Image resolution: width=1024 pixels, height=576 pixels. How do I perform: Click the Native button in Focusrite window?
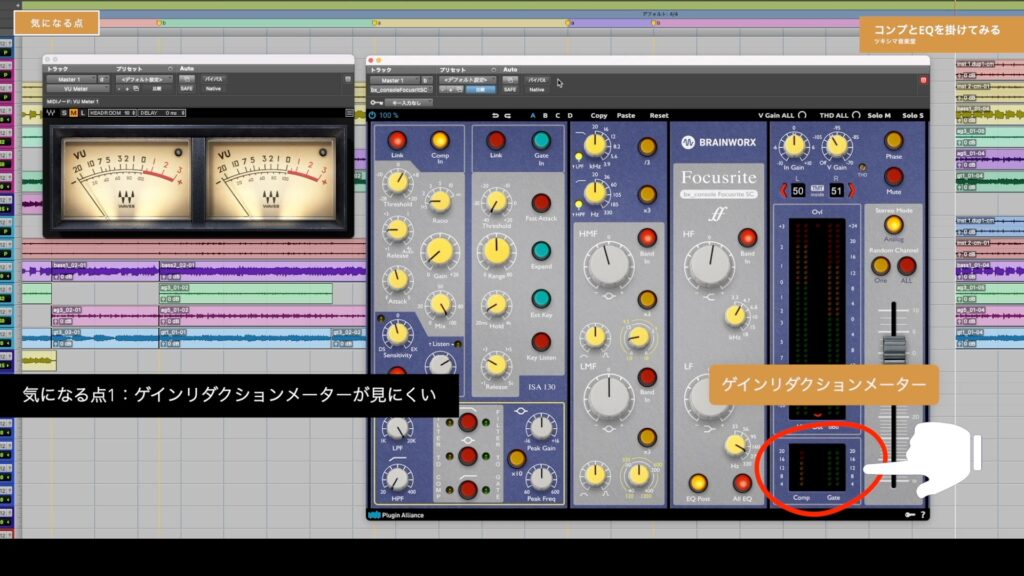537,89
